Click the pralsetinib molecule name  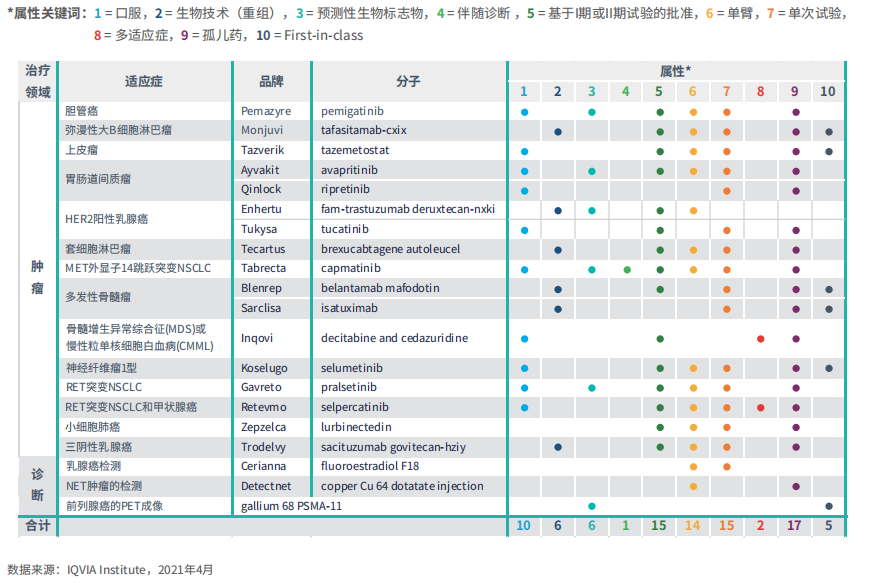349,387
